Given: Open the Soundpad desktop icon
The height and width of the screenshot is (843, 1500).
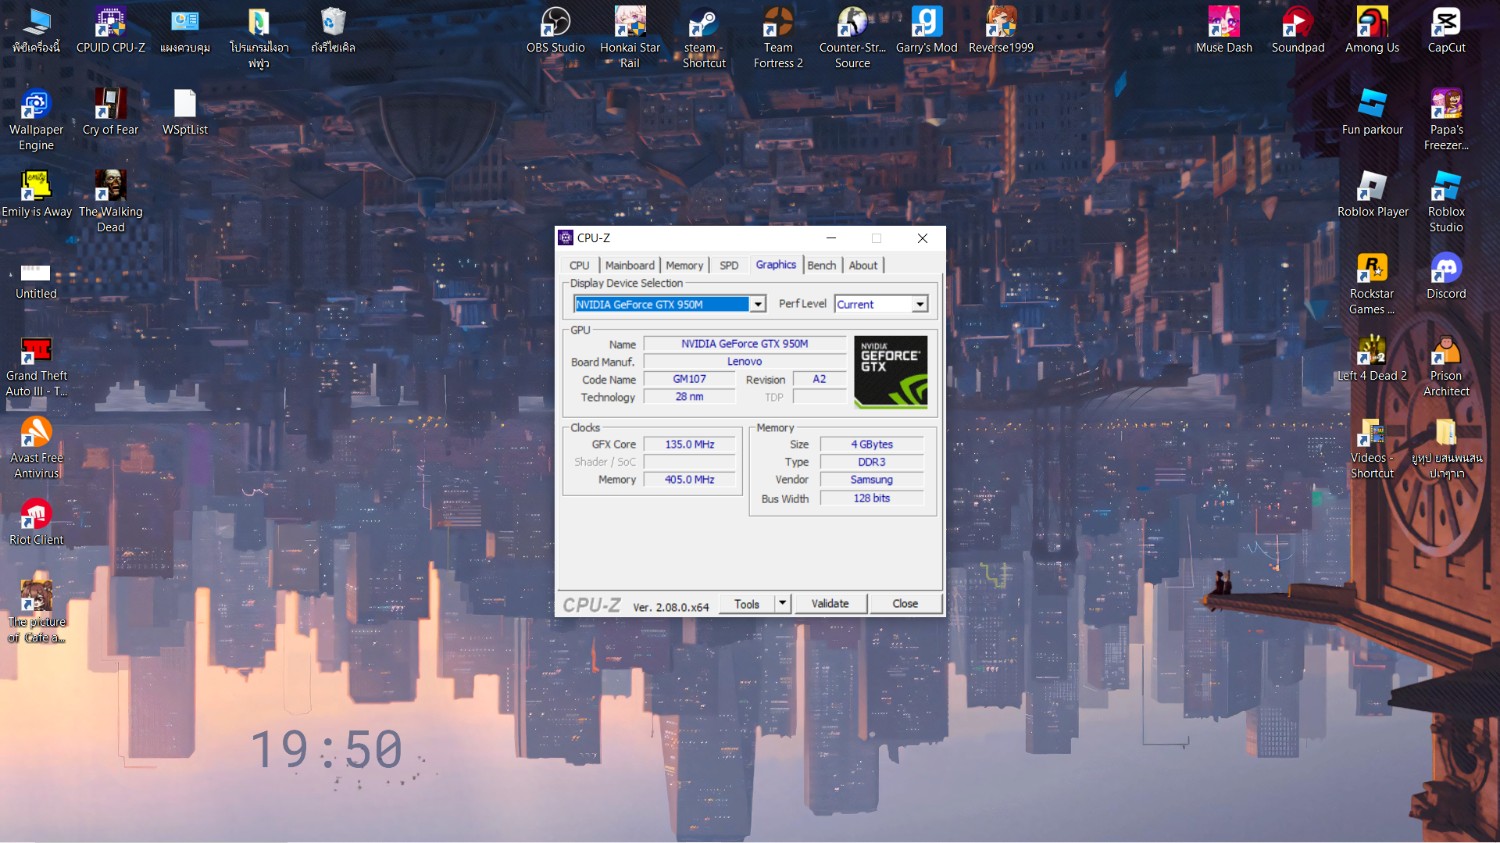Looking at the screenshot, I should tap(1298, 30).
